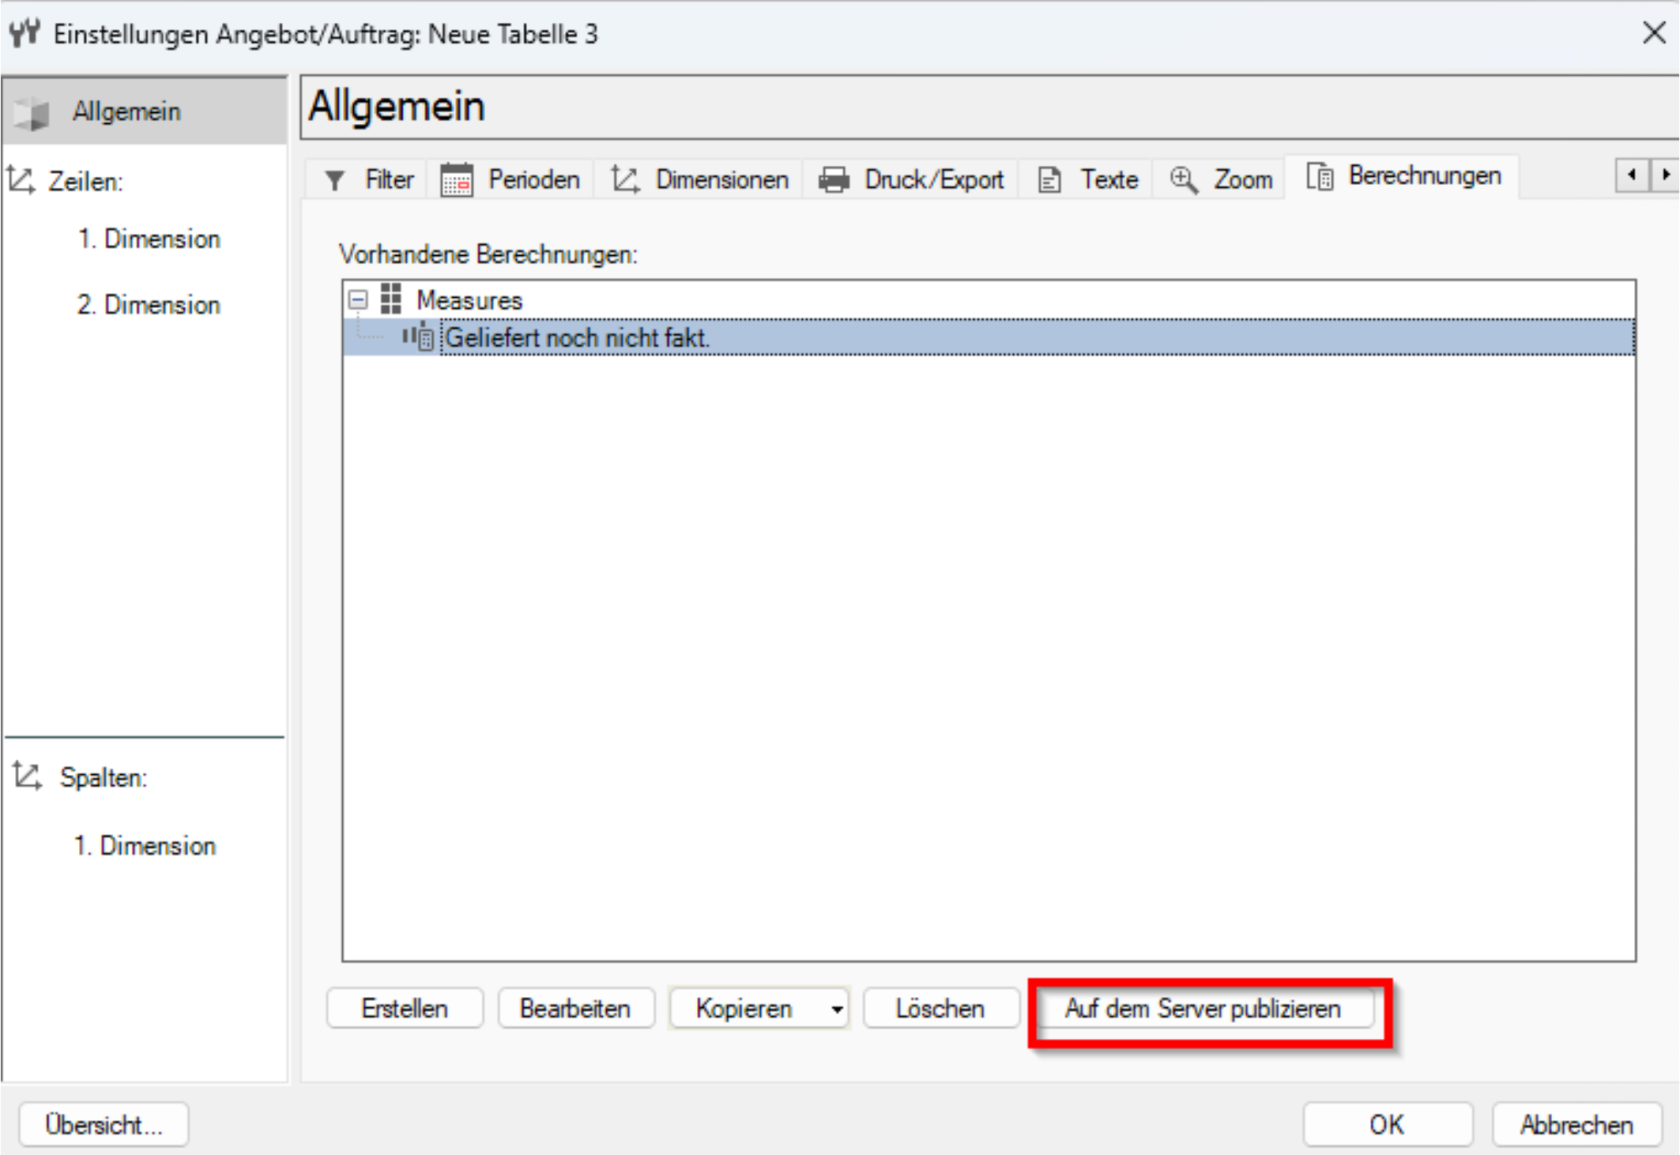Select the Druck/Export tab
Viewport: 1680px width, 1155px height.
click(x=911, y=180)
